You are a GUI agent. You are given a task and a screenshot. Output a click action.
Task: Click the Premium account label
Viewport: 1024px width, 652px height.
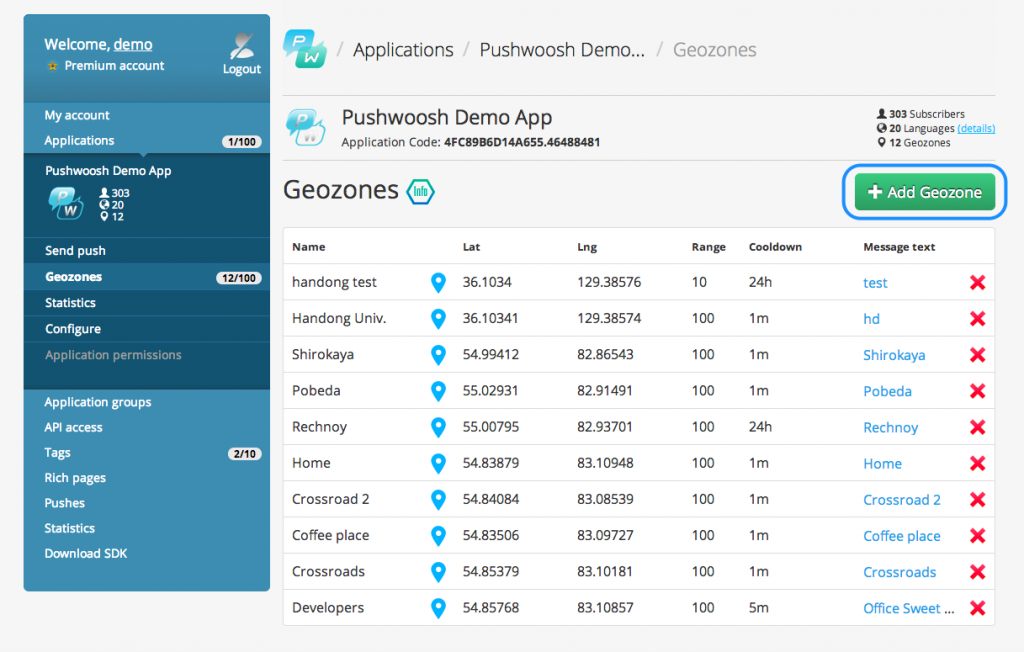point(114,66)
